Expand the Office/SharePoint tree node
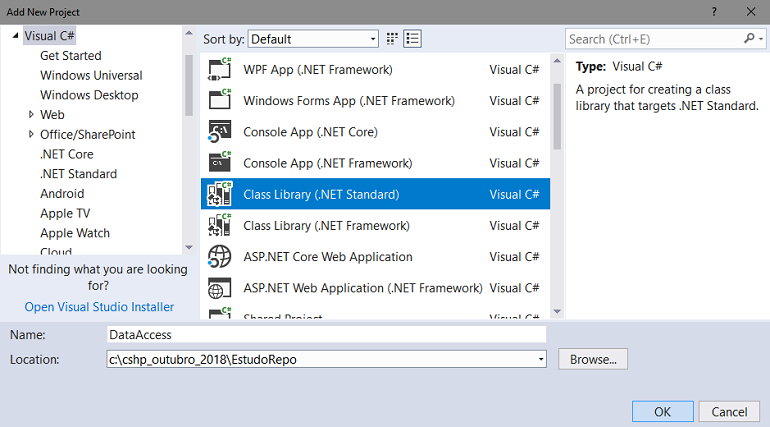The image size is (770, 427). [31, 134]
